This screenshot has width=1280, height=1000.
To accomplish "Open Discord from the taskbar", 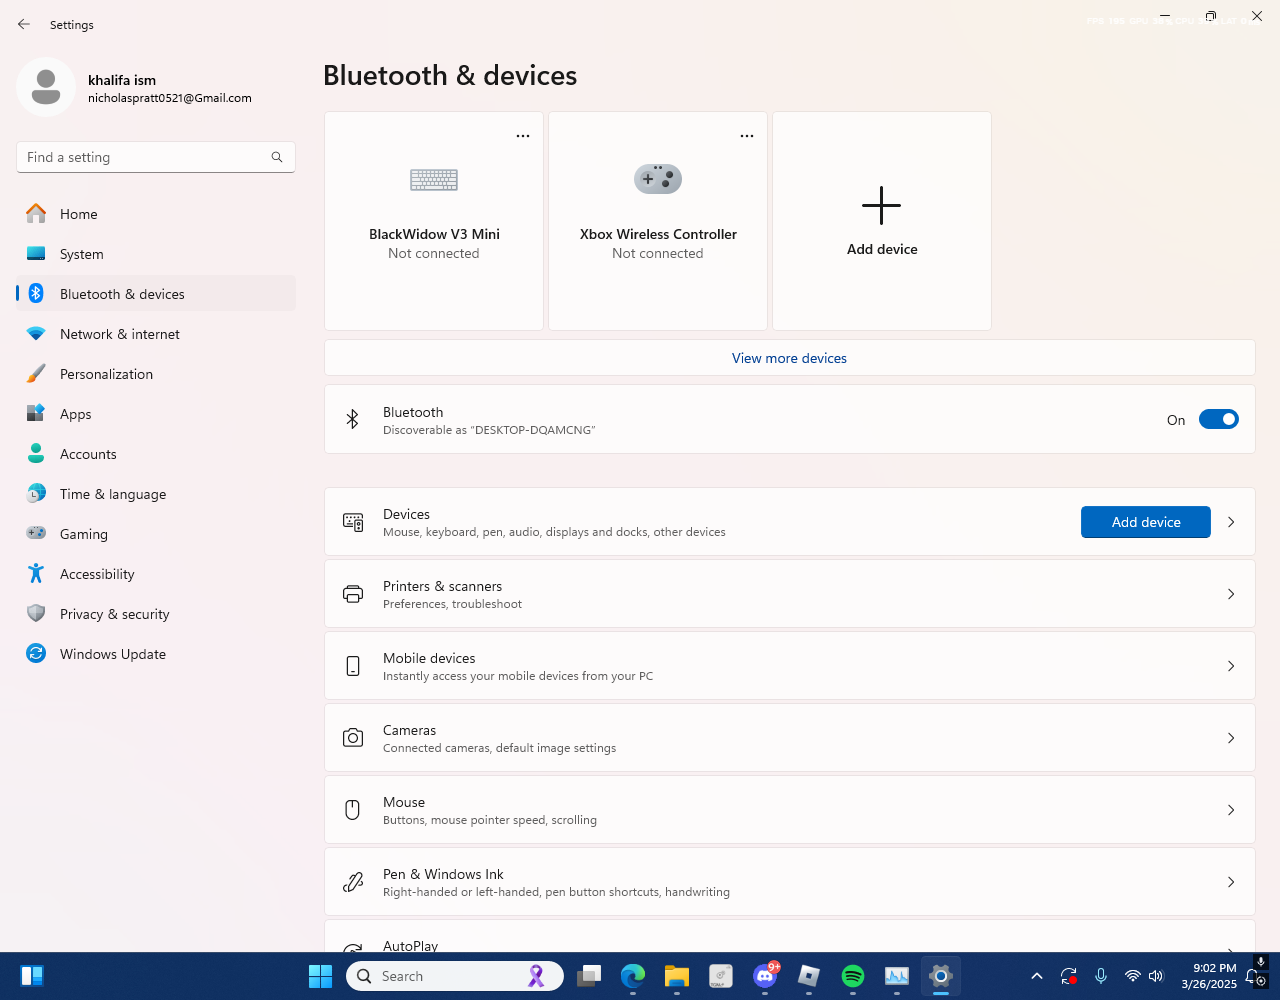I will [x=766, y=976].
